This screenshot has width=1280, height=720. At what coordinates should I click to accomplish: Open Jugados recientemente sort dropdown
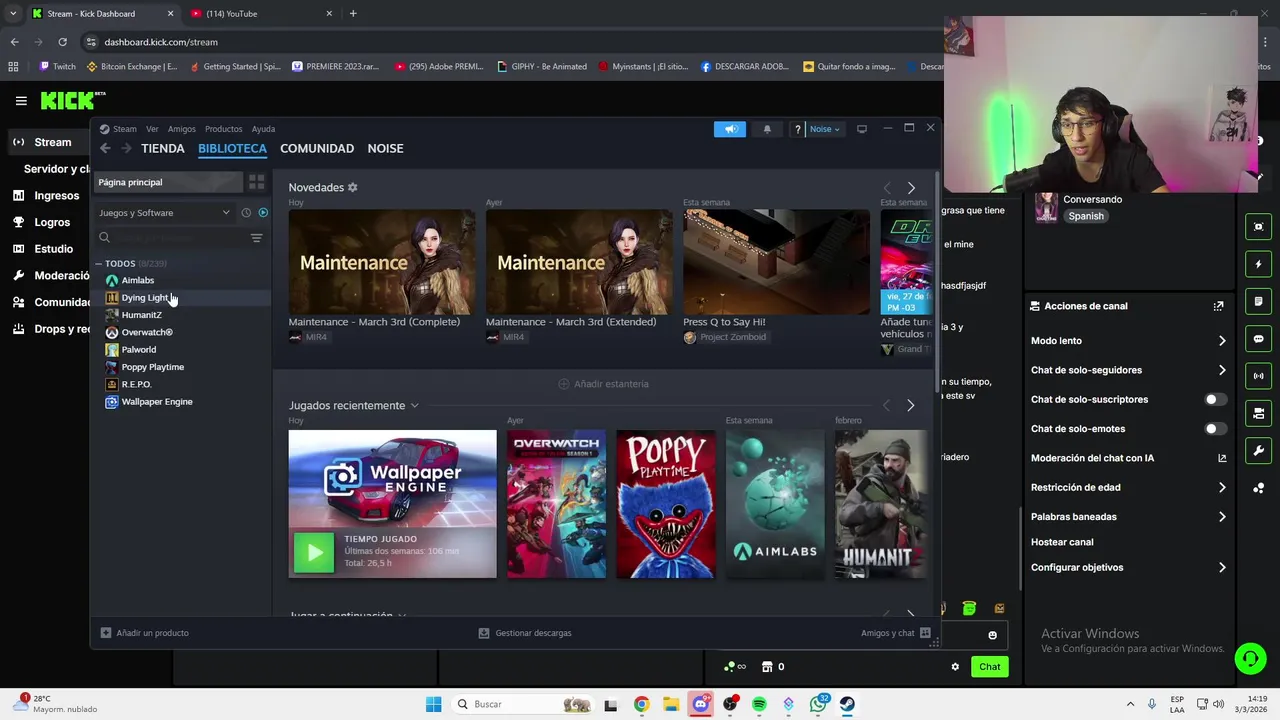414,405
